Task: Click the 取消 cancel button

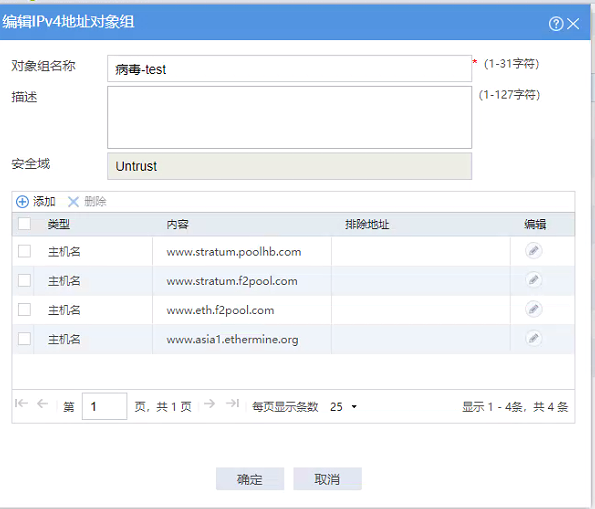Action: pos(327,479)
